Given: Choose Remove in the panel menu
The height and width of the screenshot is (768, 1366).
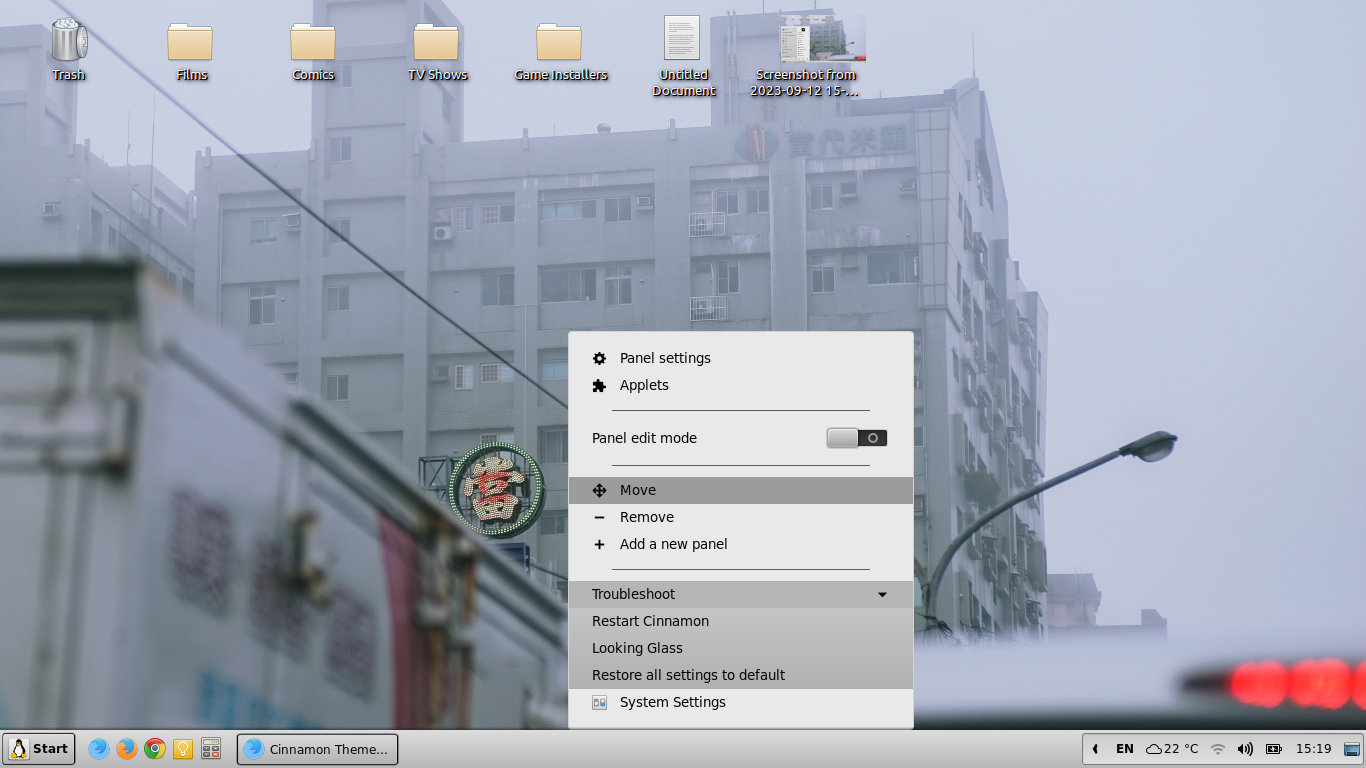Looking at the screenshot, I should pyautogui.click(x=741, y=517).
